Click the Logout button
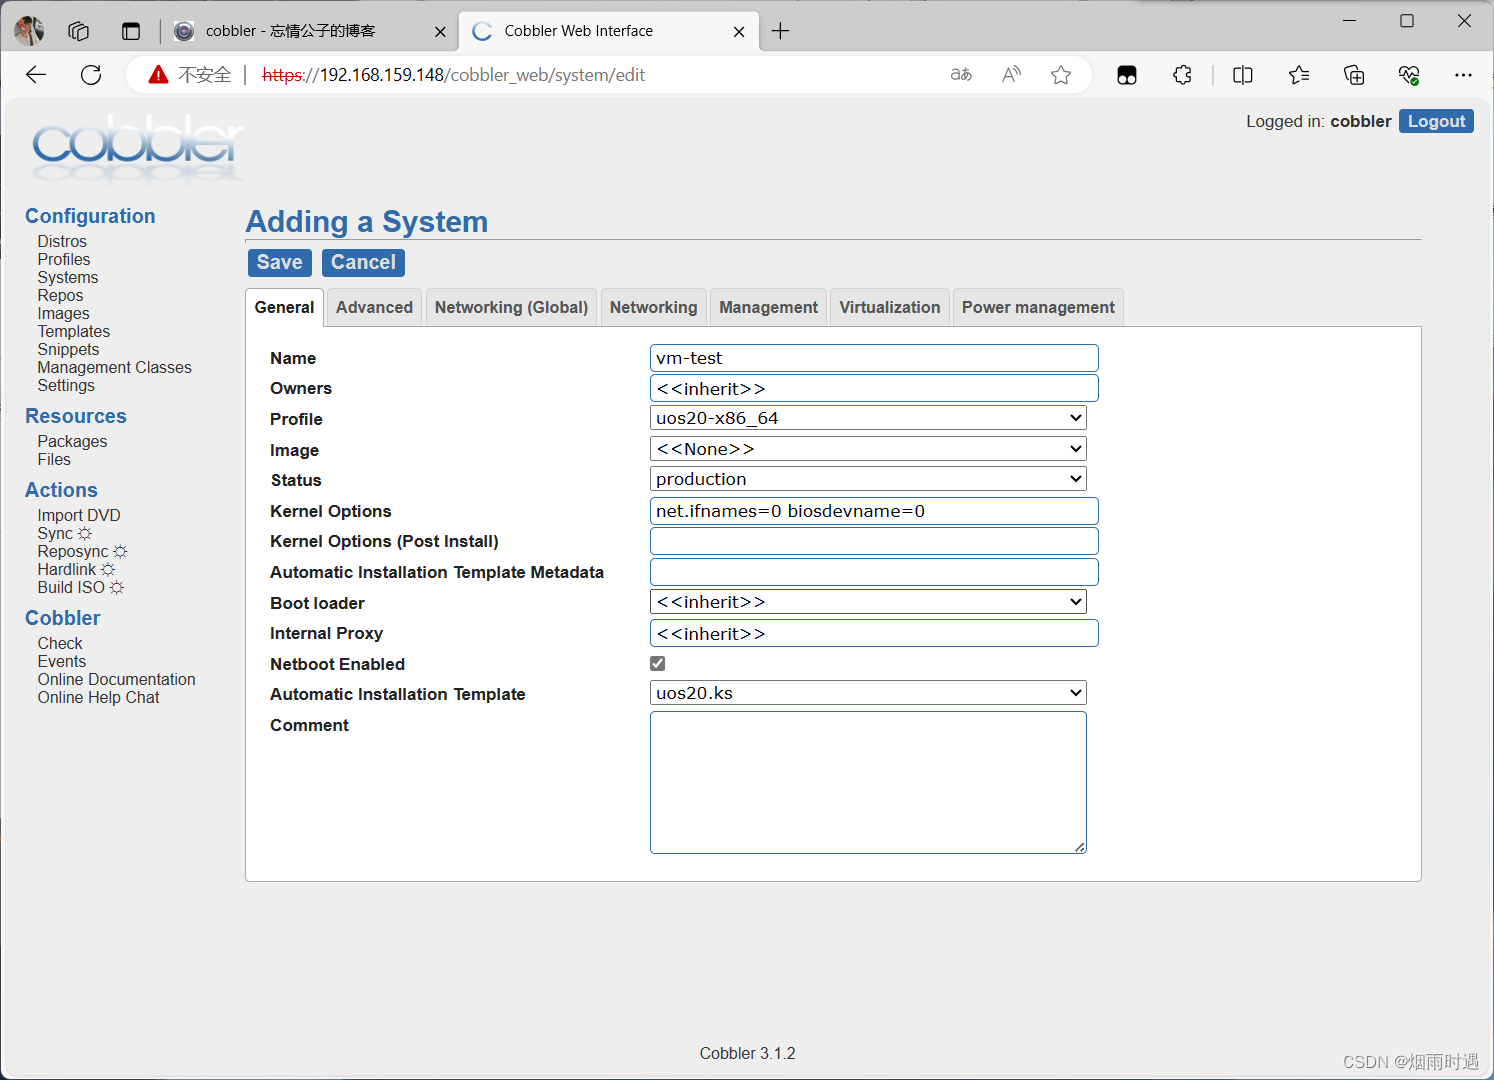Screen dimensions: 1494x1080 tap(1436, 121)
